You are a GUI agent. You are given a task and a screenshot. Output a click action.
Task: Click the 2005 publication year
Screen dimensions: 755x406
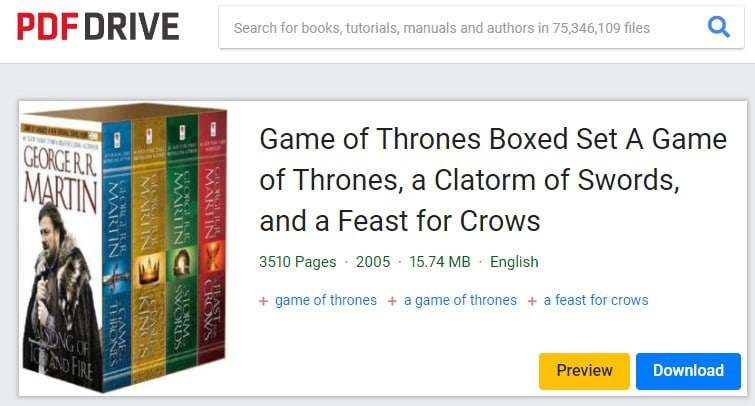pyautogui.click(x=369, y=262)
